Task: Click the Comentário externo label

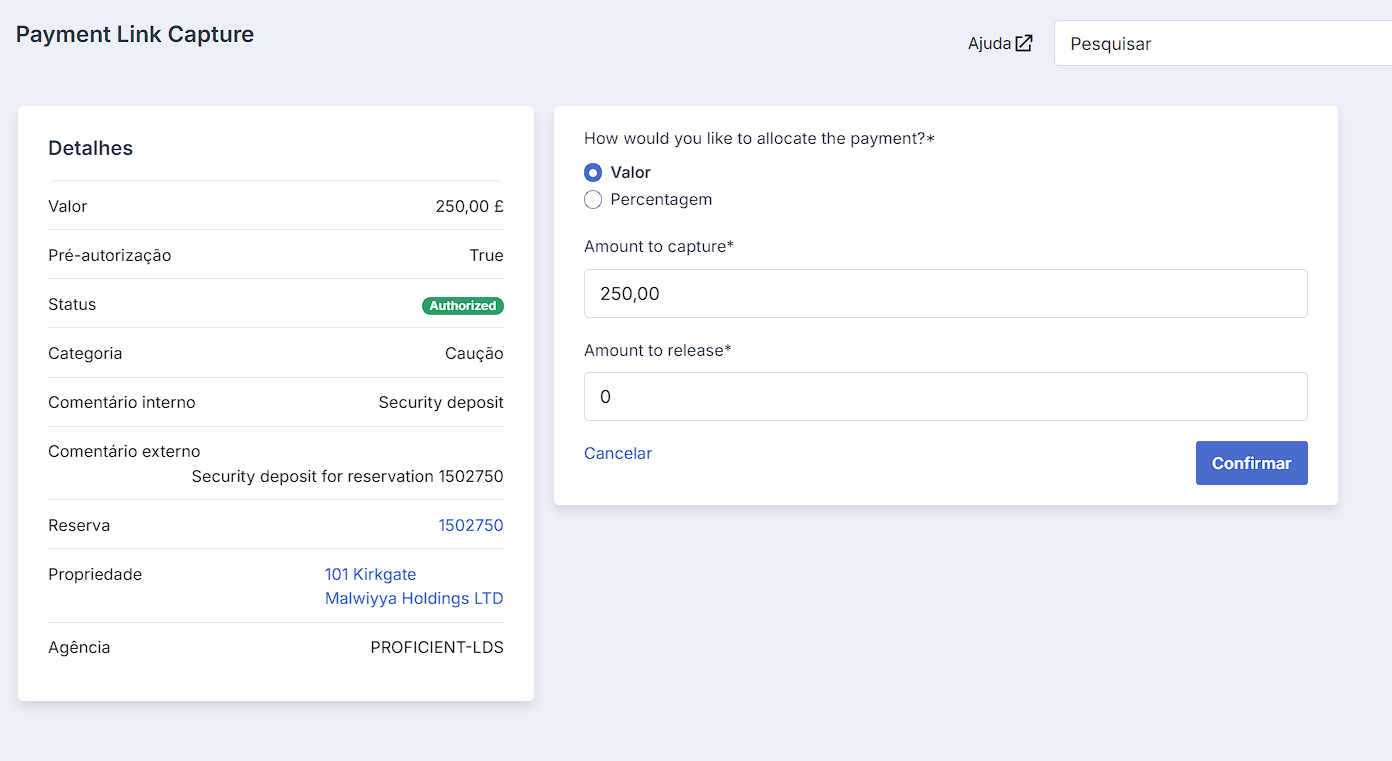Action: 124,451
